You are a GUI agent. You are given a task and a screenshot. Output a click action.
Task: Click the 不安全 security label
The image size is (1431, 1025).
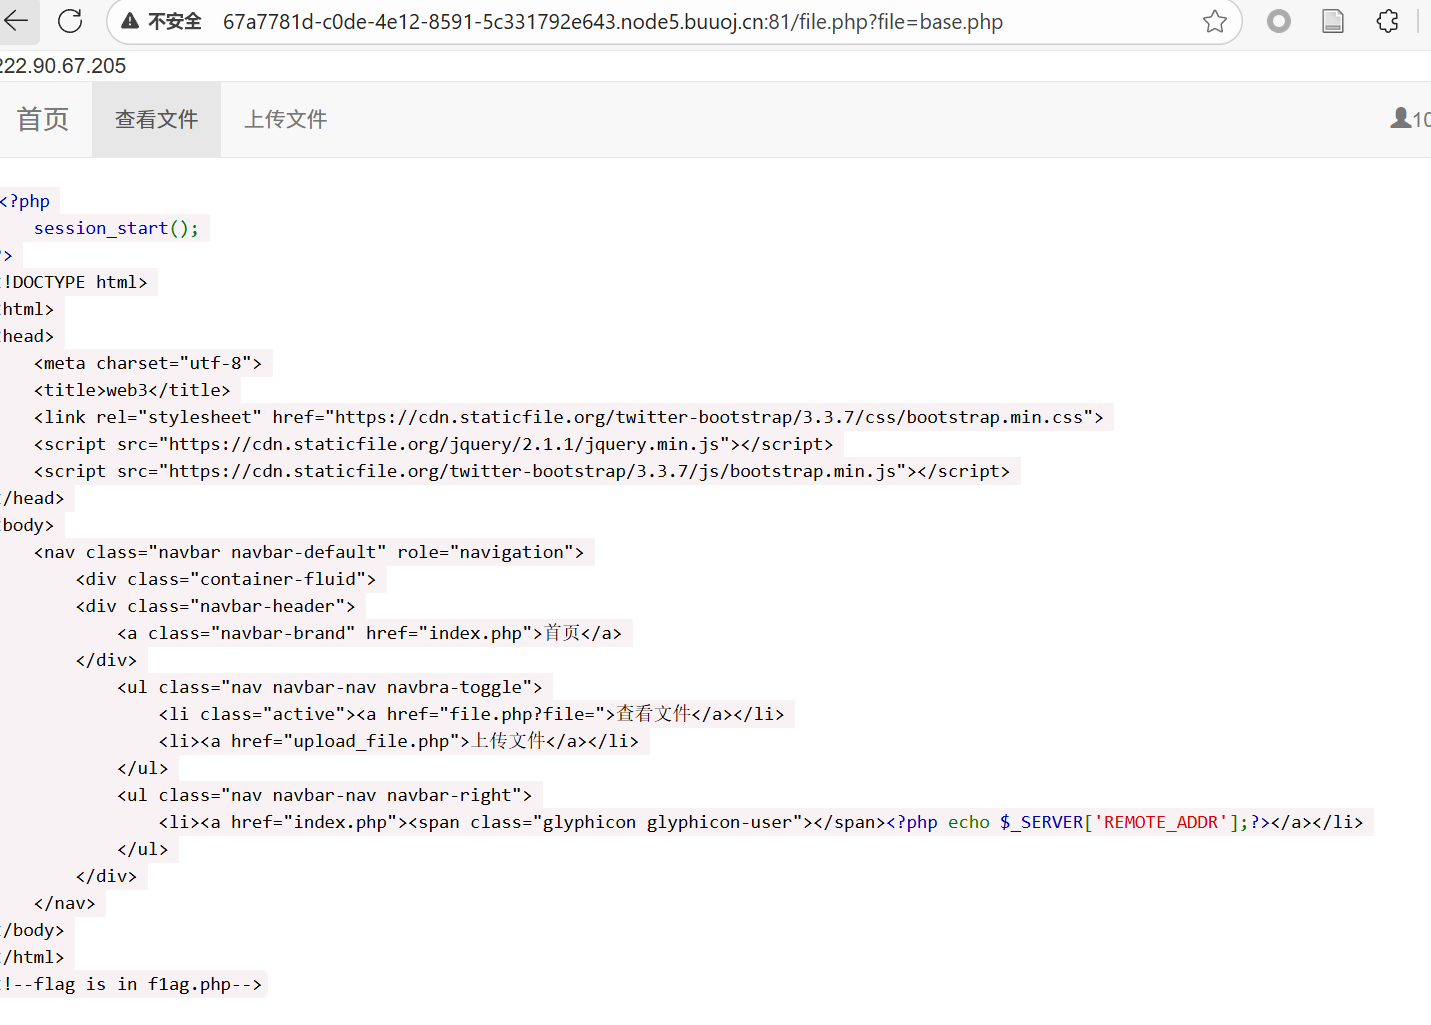(x=175, y=21)
